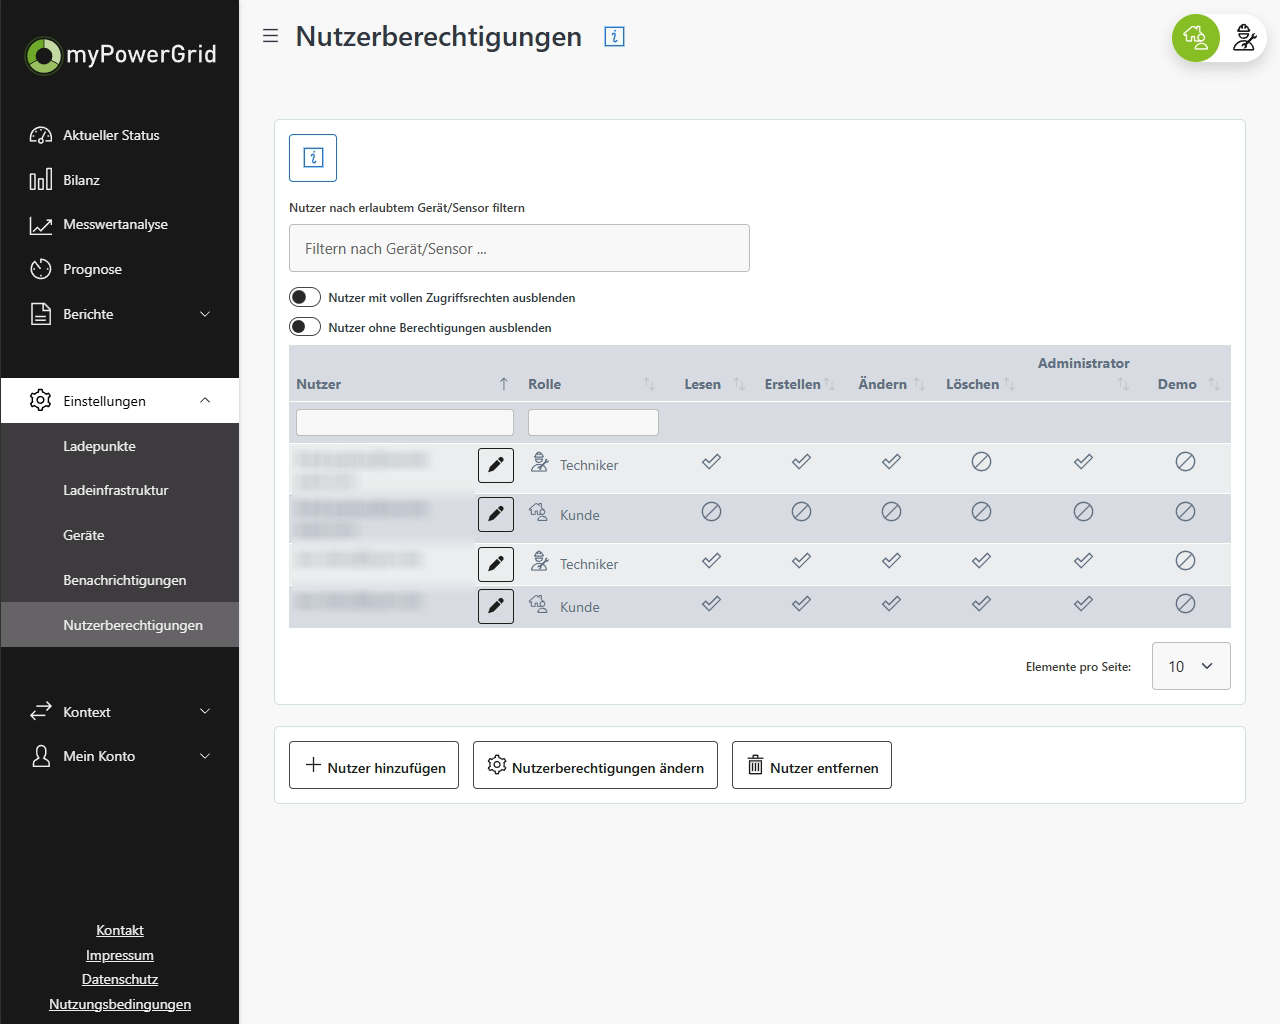Open Geräte settings

coord(120,535)
